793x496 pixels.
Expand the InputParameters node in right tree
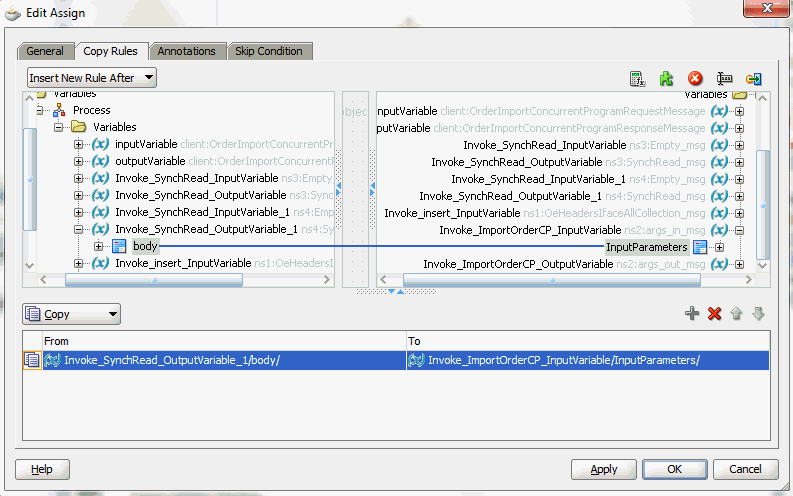click(x=719, y=247)
